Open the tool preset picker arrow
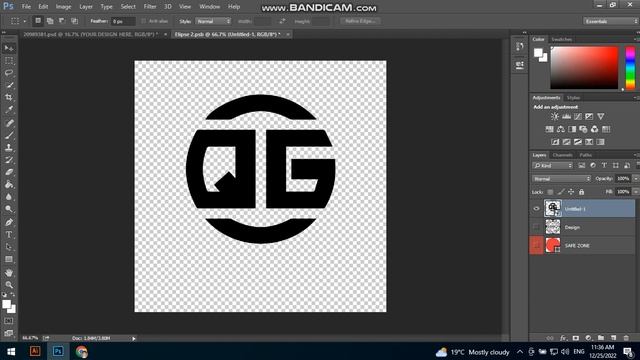 [x=24, y=21]
